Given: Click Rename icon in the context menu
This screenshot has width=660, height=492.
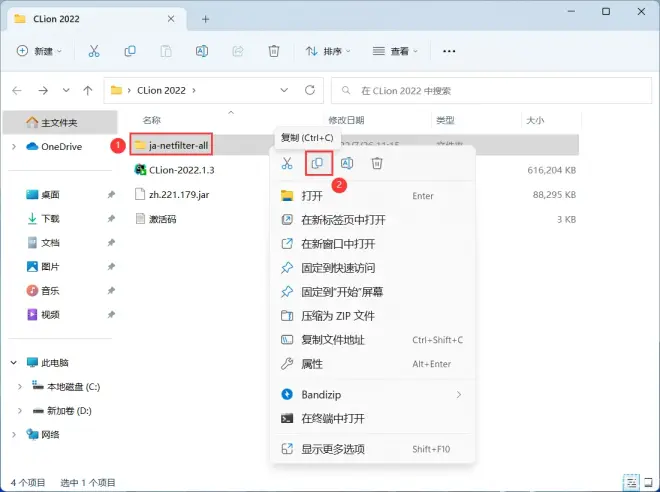Looking at the screenshot, I should (x=347, y=163).
